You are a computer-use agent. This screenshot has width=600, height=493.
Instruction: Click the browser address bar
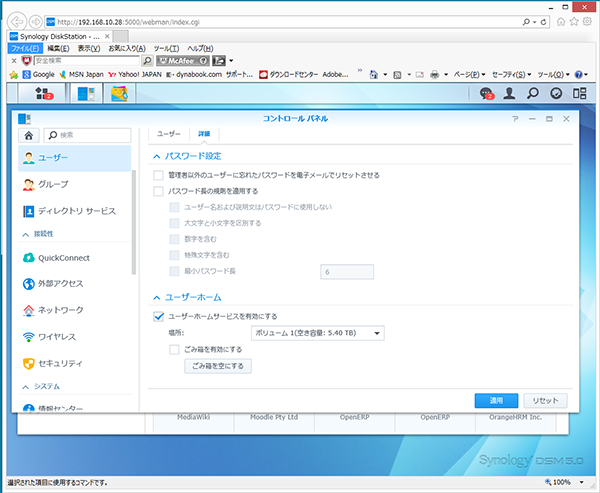[283, 22]
